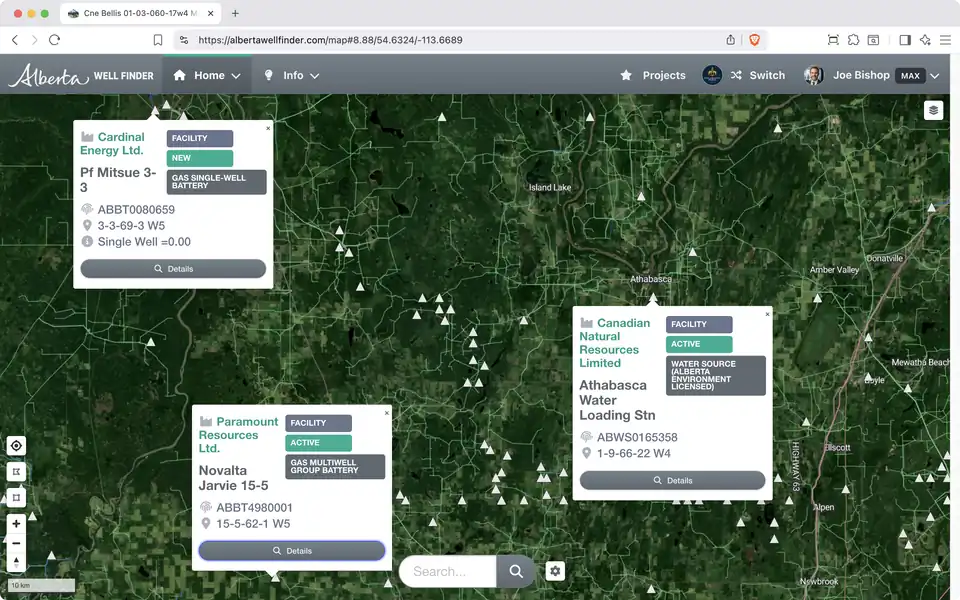Reload the browser page
Viewport: 960px width, 600px height.
tap(54, 40)
